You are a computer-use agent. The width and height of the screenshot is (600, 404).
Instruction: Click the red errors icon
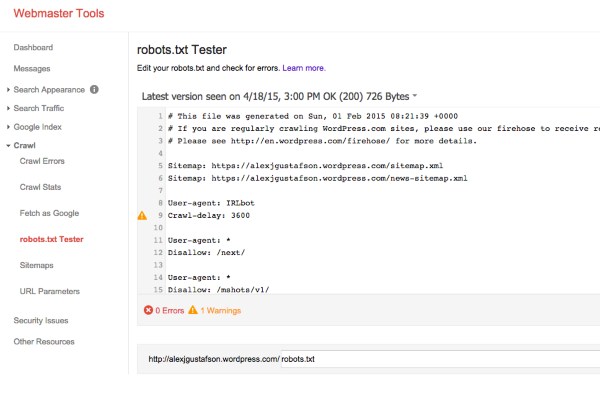(148, 311)
